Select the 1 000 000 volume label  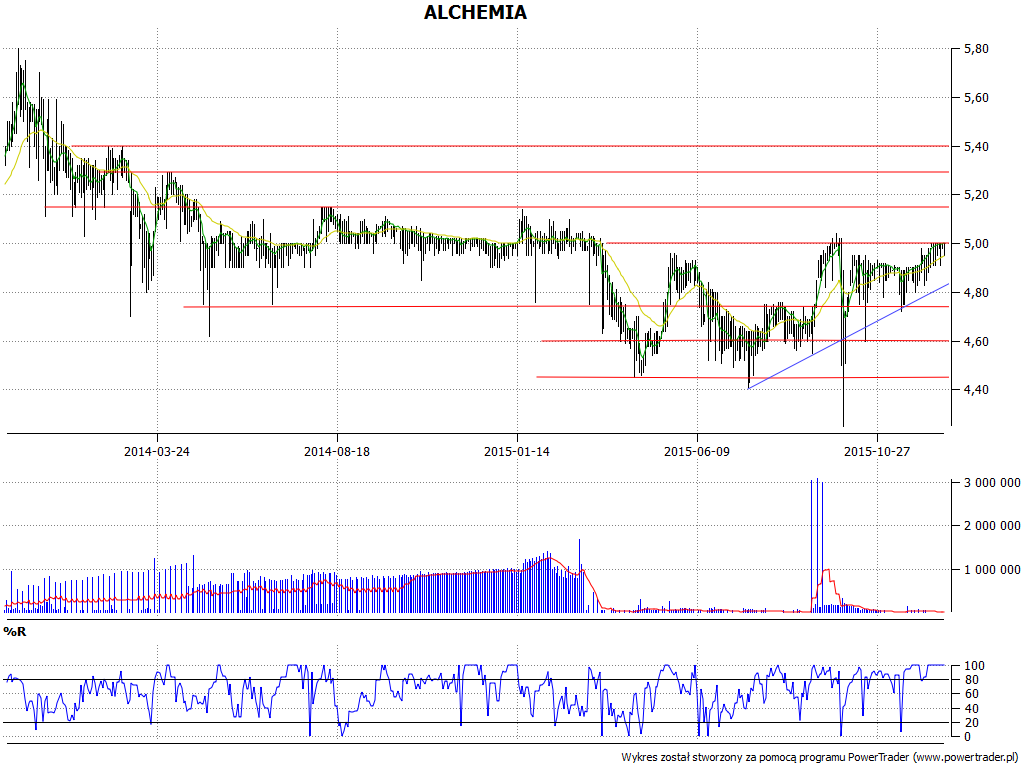(992, 570)
